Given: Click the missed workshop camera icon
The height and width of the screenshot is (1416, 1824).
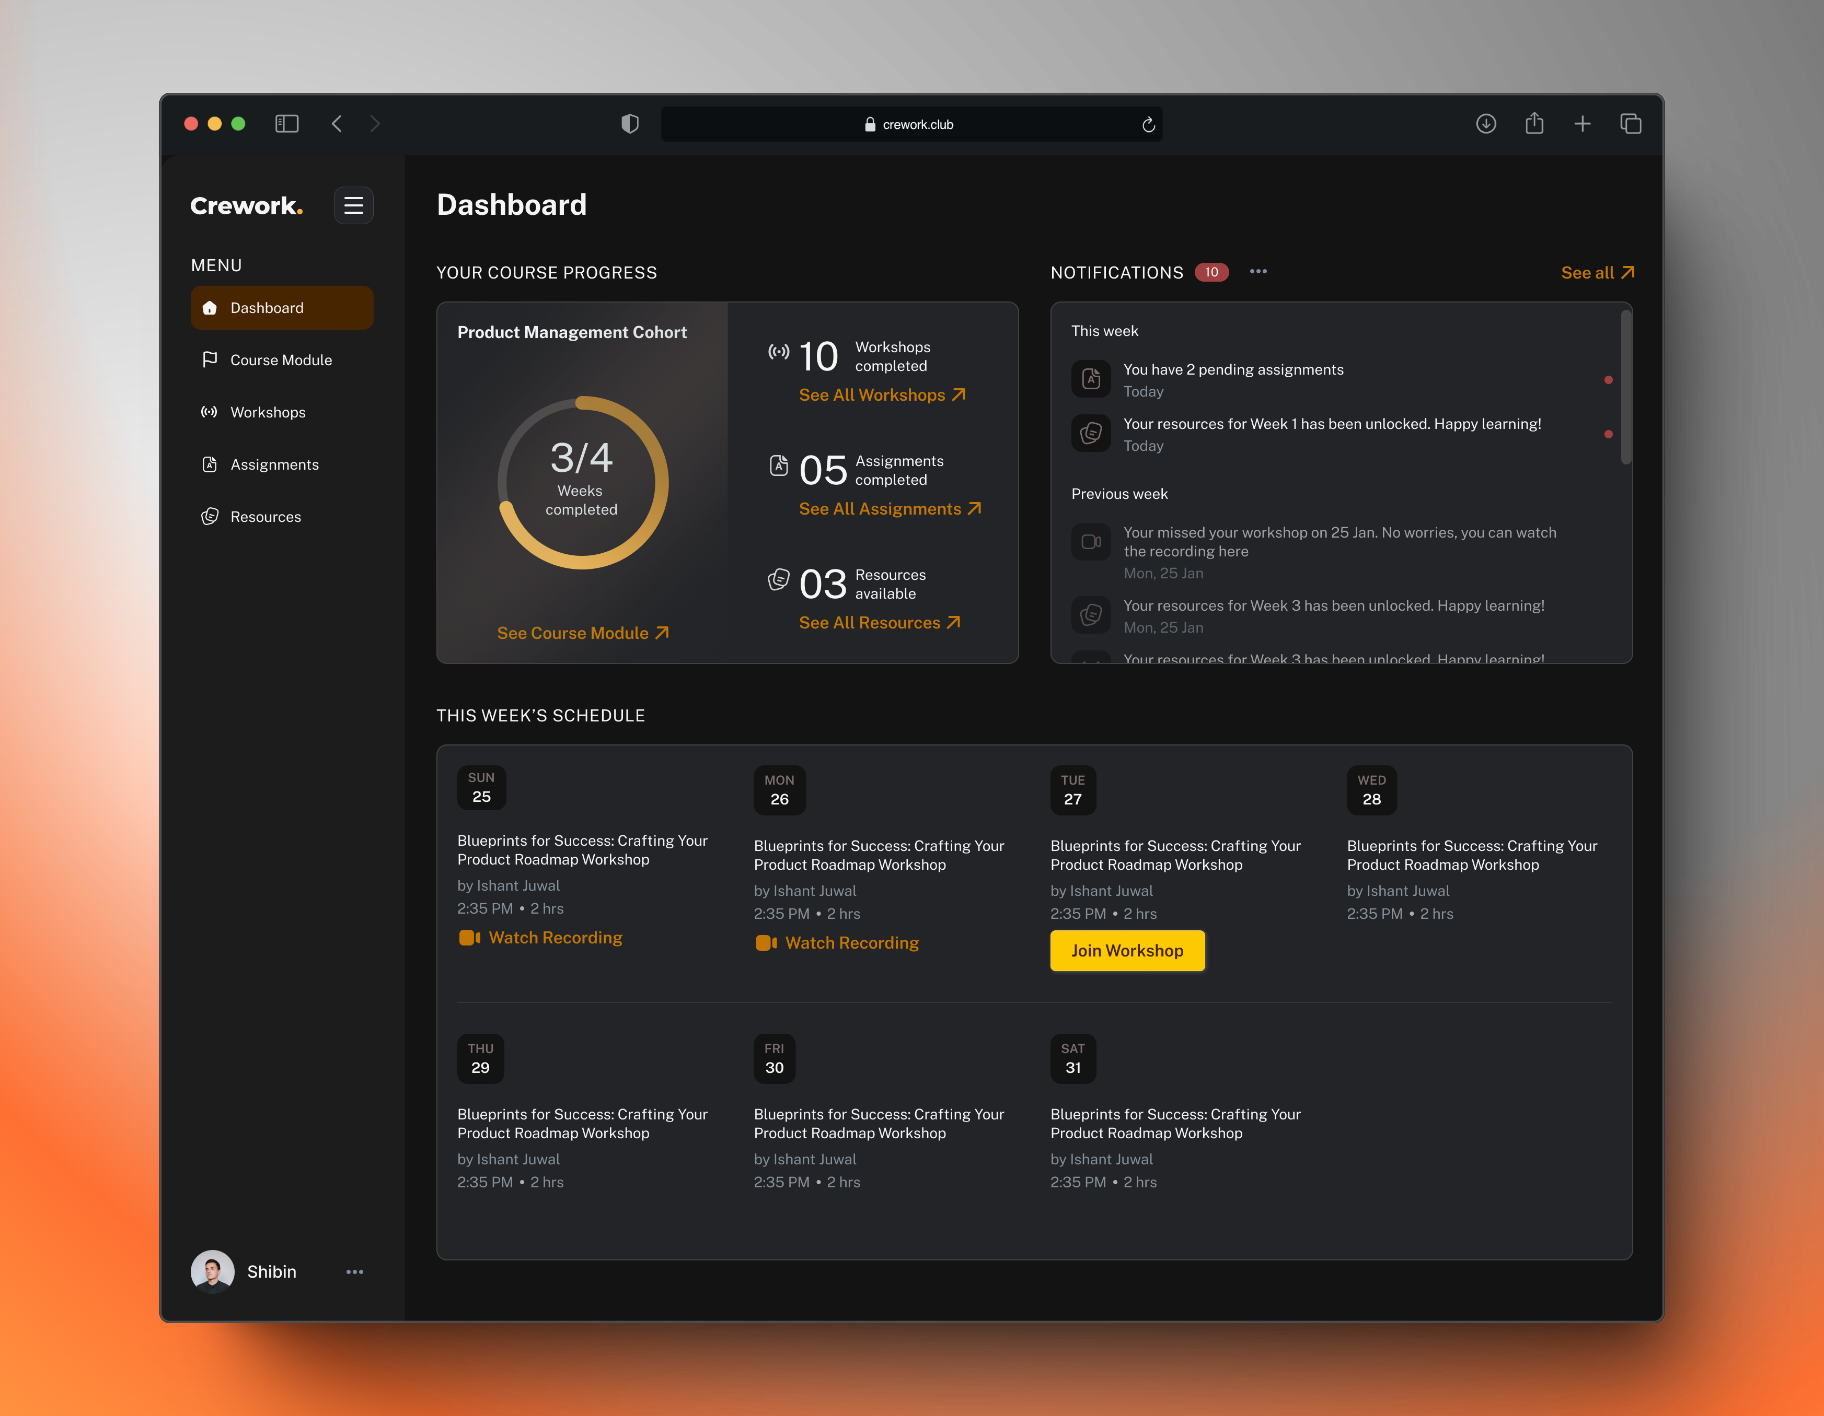Looking at the screenshot, I should [1091, 542].
